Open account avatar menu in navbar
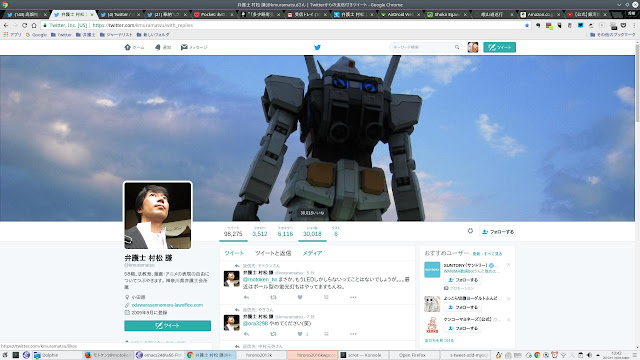The image size is (640, 360). pyautogui.click(x=473, y=47)
